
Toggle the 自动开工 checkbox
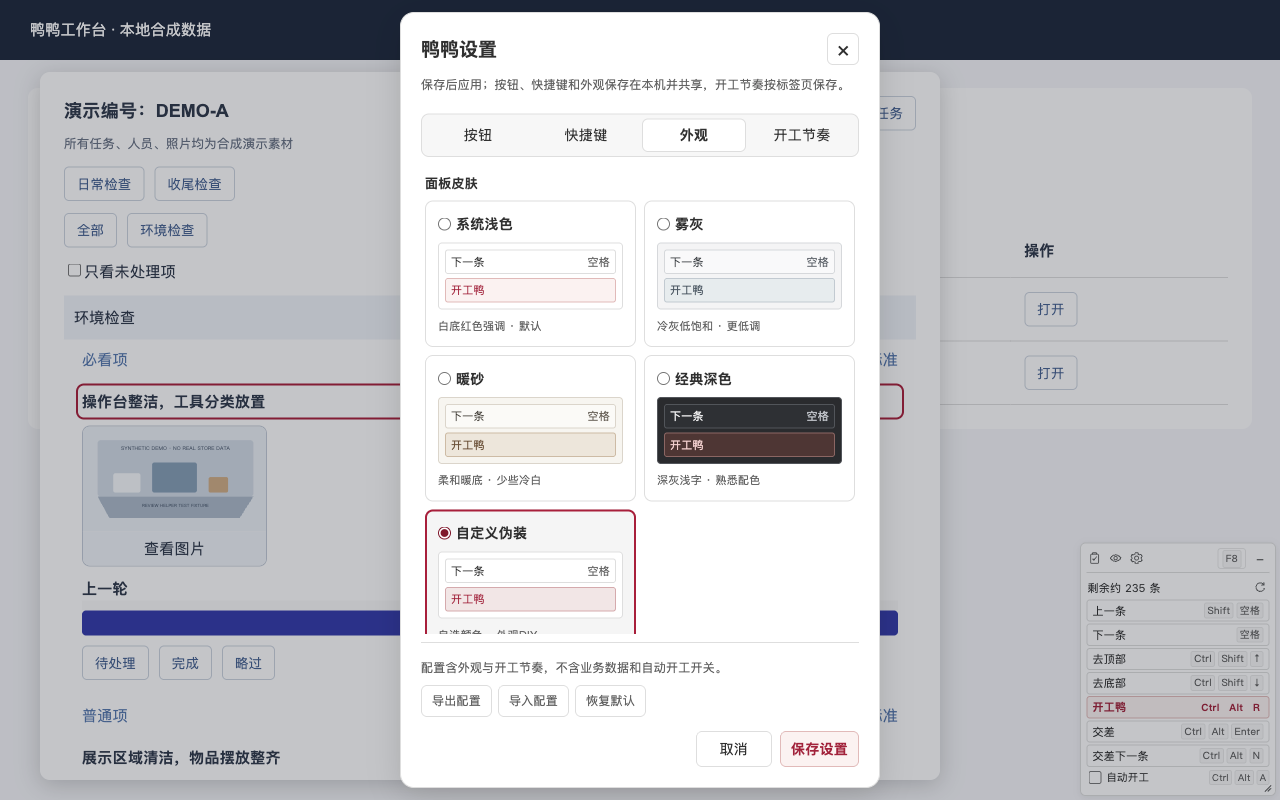click(x=1095, y=778)
